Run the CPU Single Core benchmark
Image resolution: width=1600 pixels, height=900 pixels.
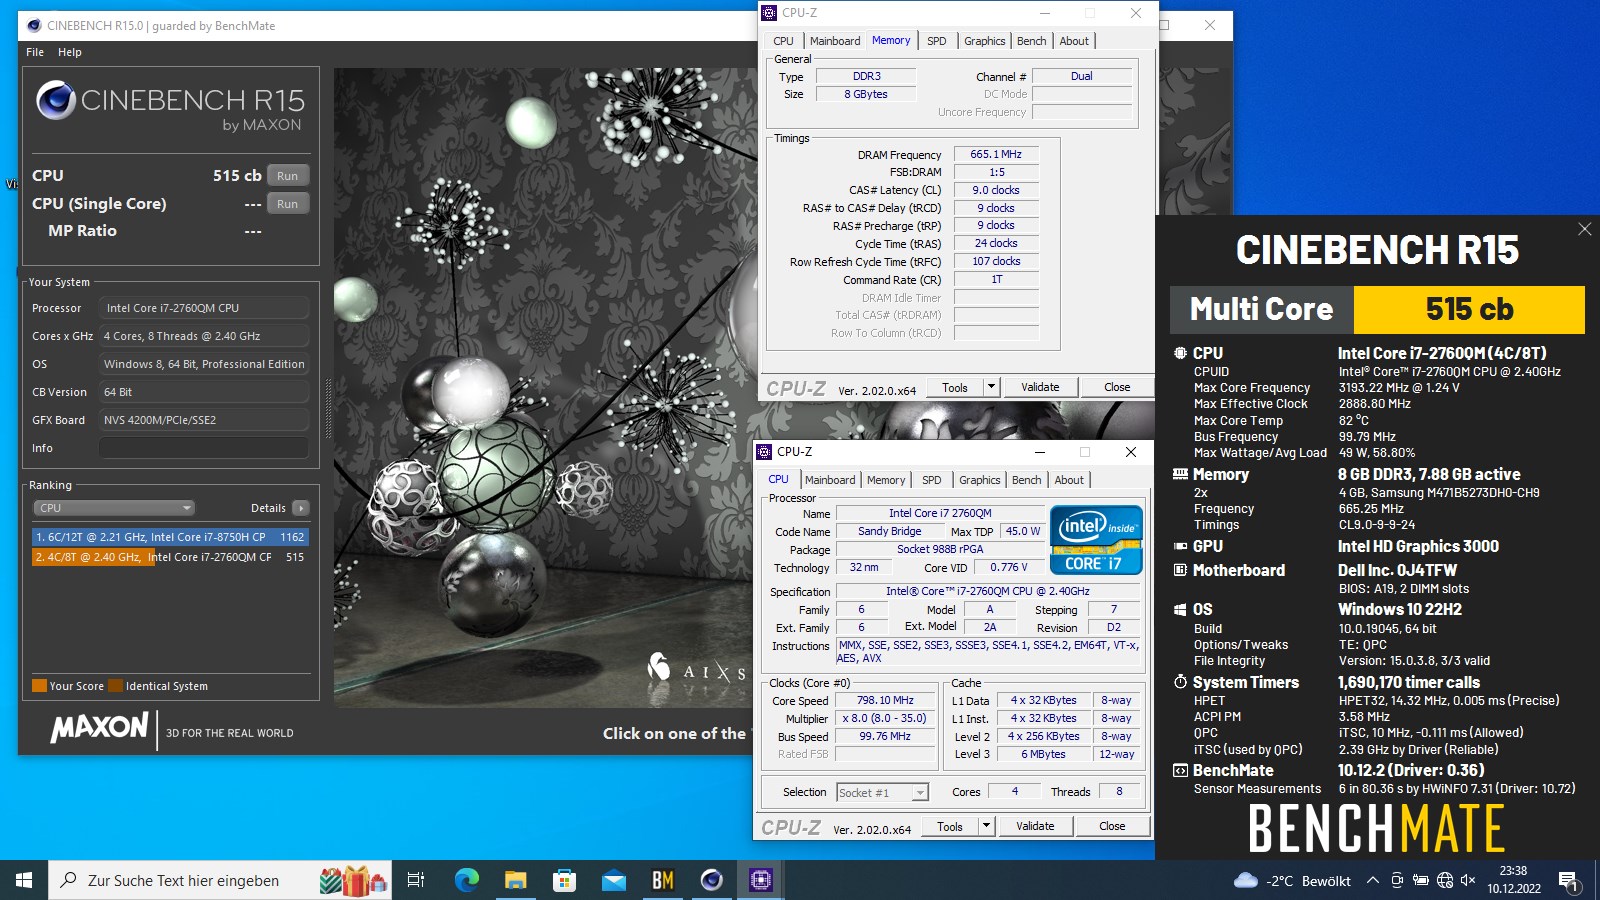click(x=288, y=204)
